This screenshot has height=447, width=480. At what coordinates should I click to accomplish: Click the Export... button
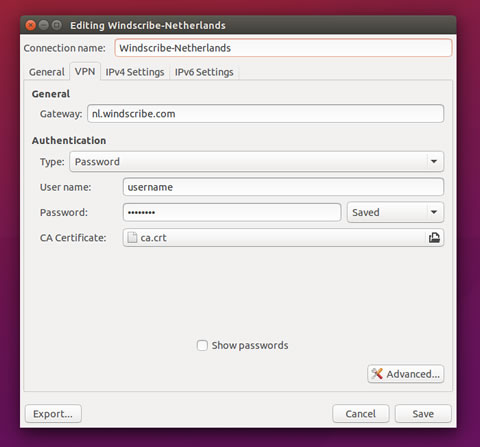point(53,414)
